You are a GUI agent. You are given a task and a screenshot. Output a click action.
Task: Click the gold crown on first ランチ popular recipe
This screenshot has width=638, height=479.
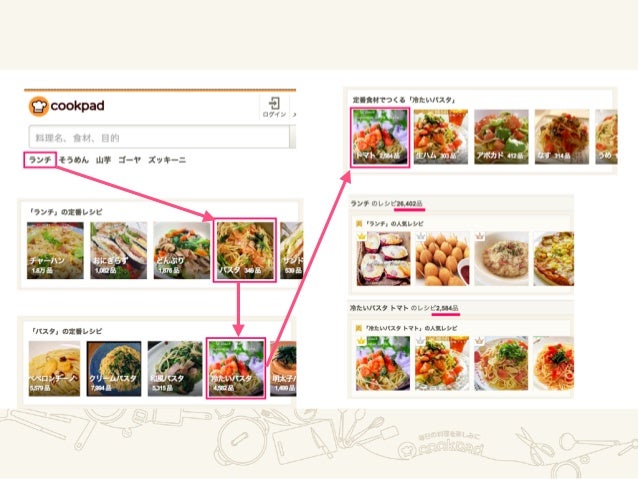point(361,236)
